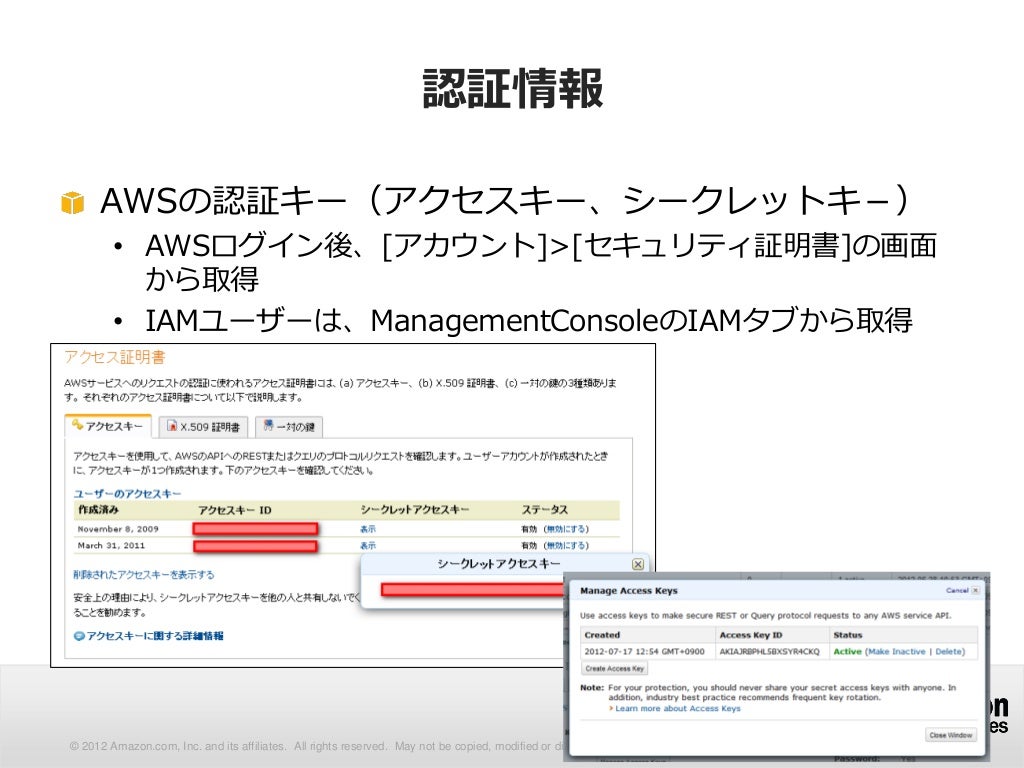The width and height of the screenshot is (1024, 768).
Task: Click Make Inactive for the access key
Action: click(x=897, y=652)
